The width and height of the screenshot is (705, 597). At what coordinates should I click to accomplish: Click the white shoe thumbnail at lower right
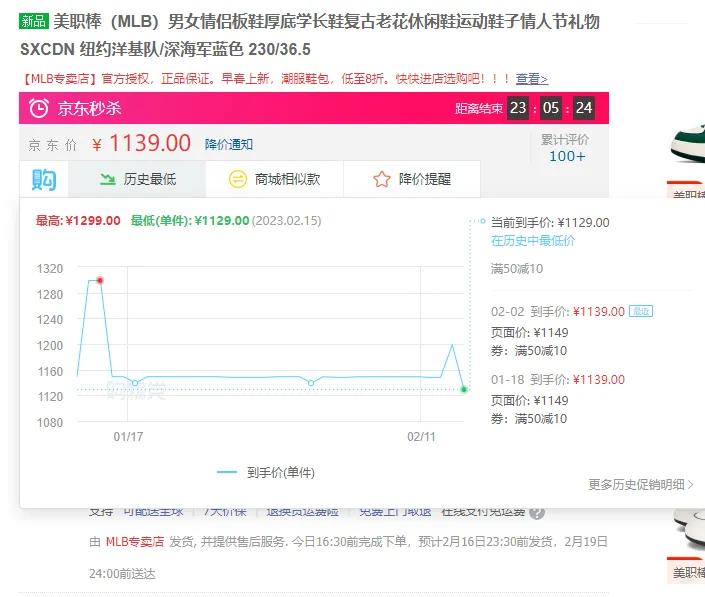[689, 530]
